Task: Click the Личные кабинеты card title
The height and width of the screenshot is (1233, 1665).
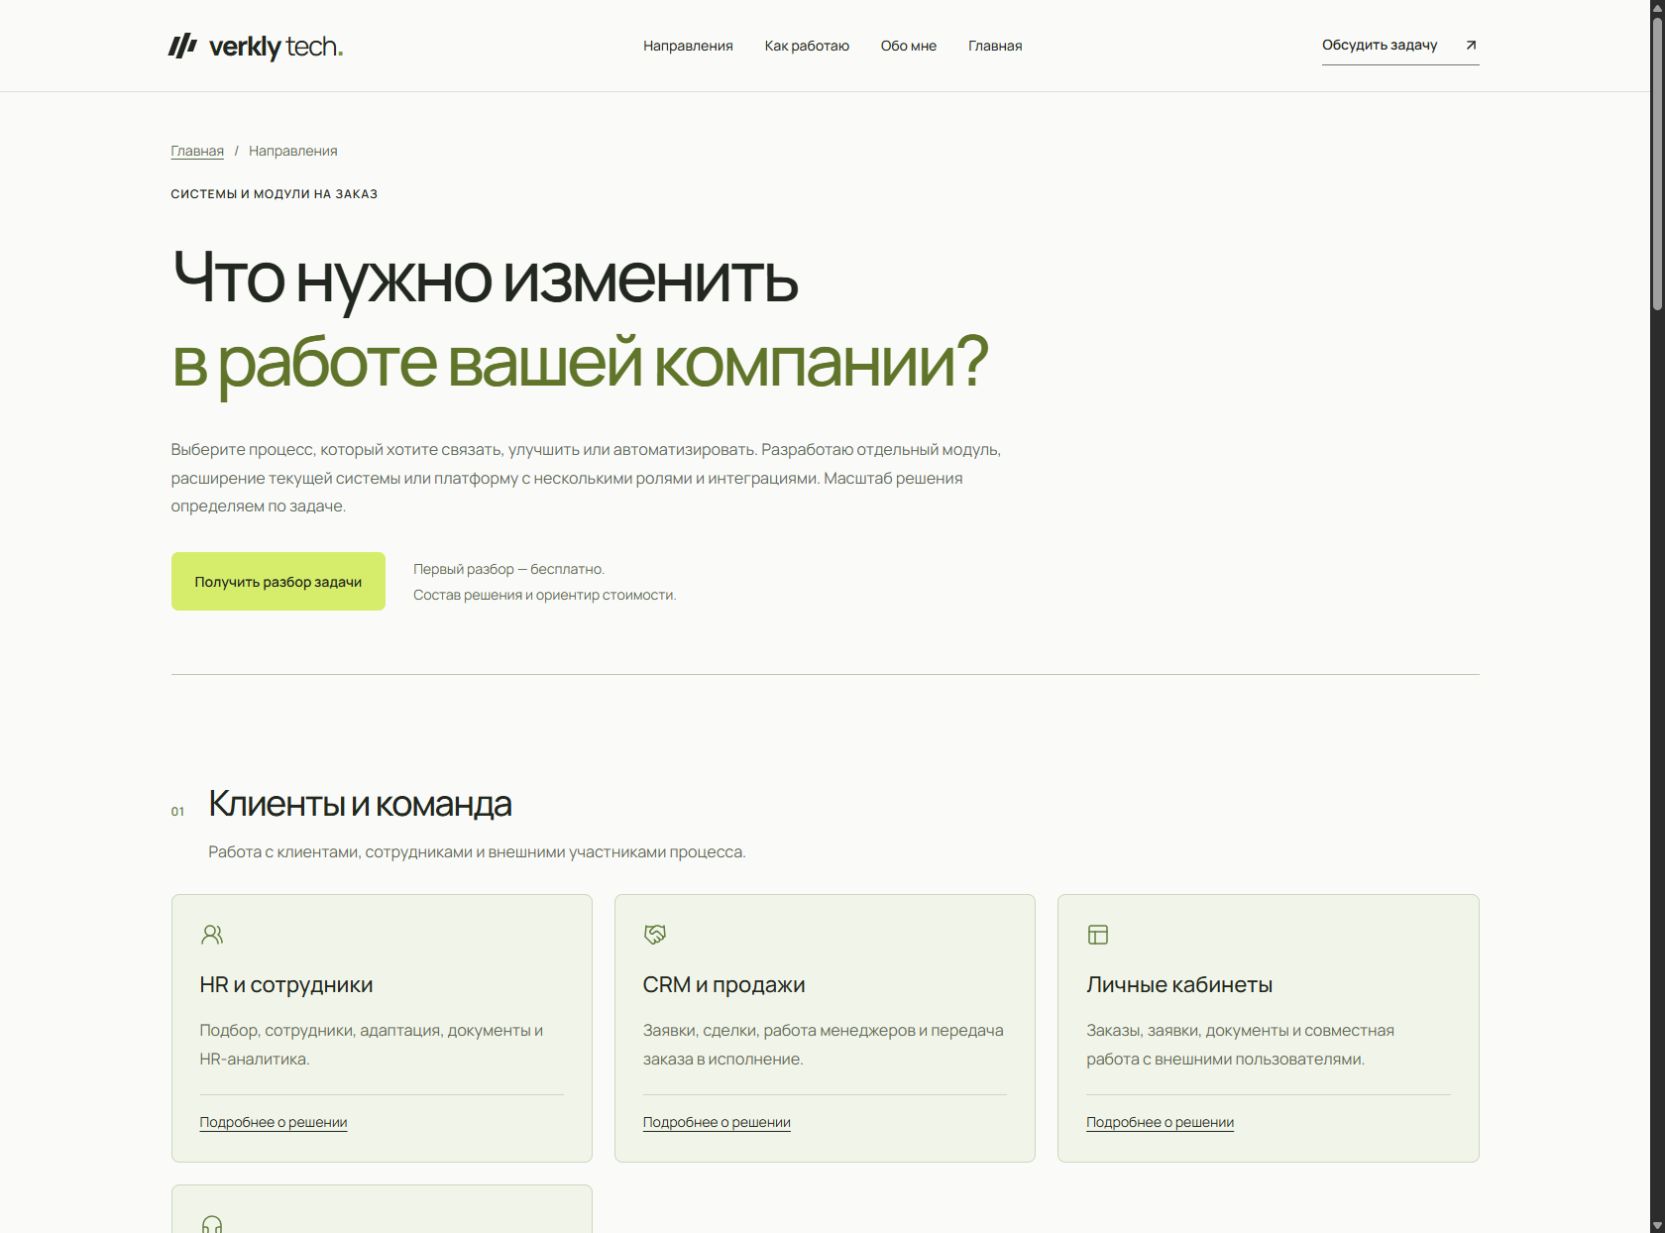Action: point(1179,984)
